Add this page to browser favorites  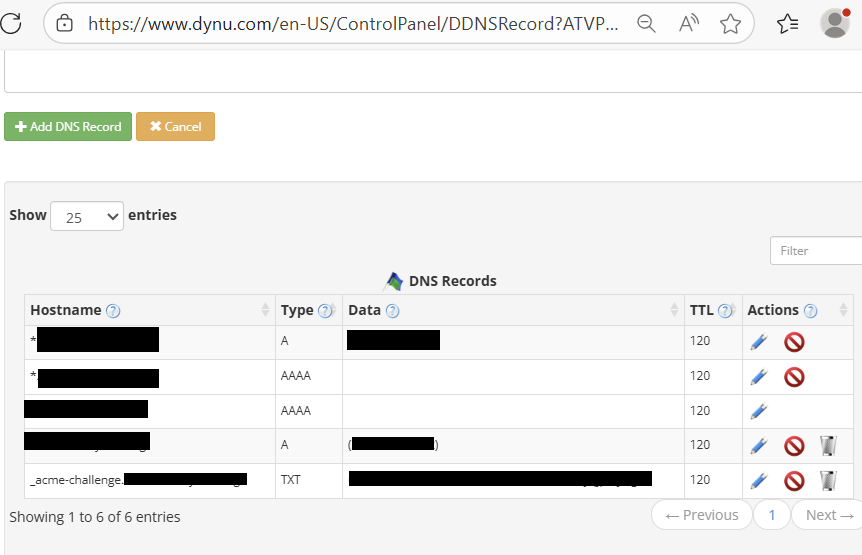click(x=730, y=23)
